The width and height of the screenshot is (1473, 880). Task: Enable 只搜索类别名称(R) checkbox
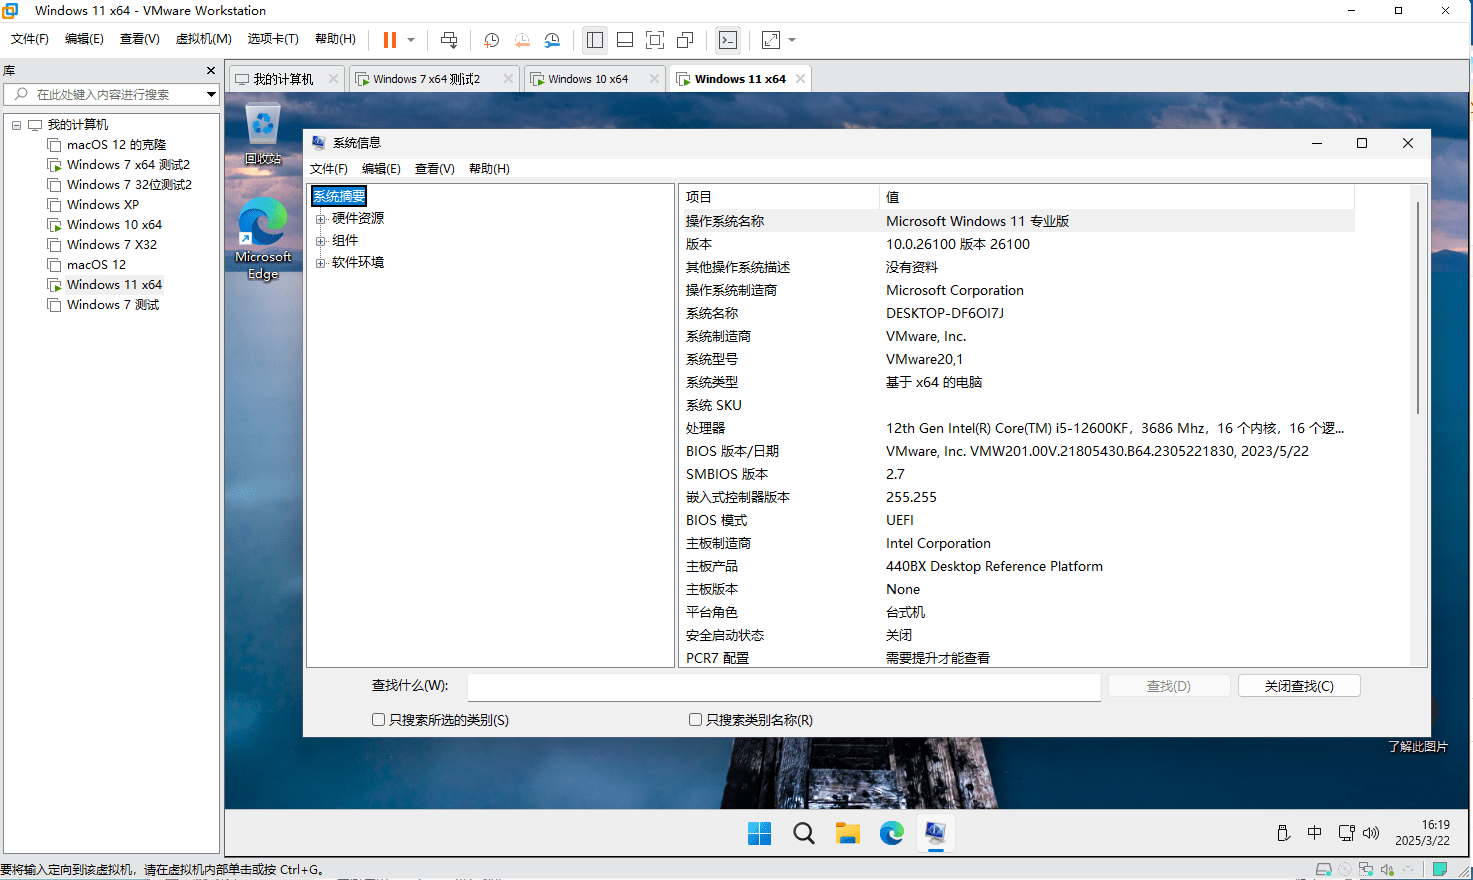pos(695,720)
